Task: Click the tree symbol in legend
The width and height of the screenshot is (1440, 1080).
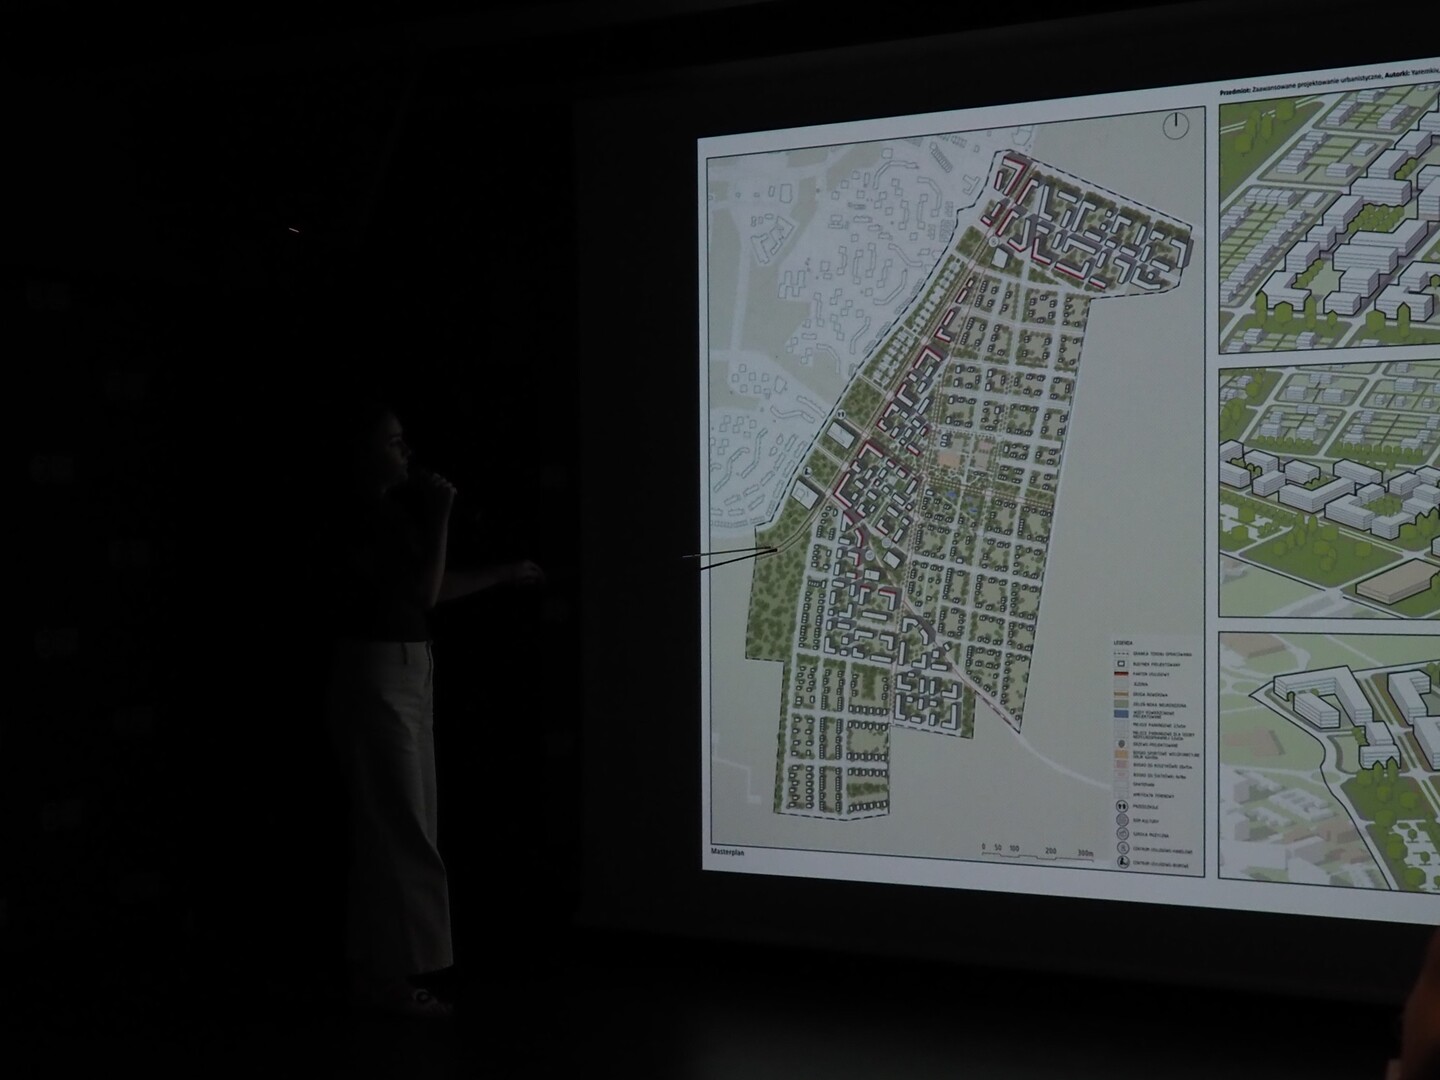Action: 1122,745
